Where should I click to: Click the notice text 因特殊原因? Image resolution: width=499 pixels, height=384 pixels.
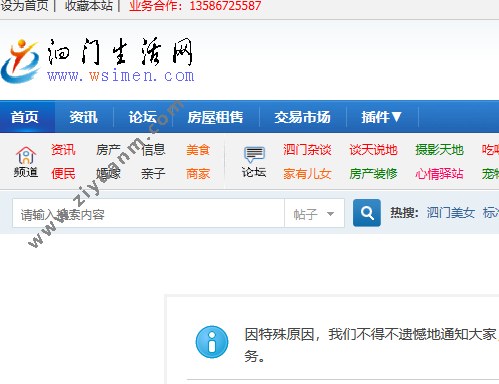[x=280, y=334]
